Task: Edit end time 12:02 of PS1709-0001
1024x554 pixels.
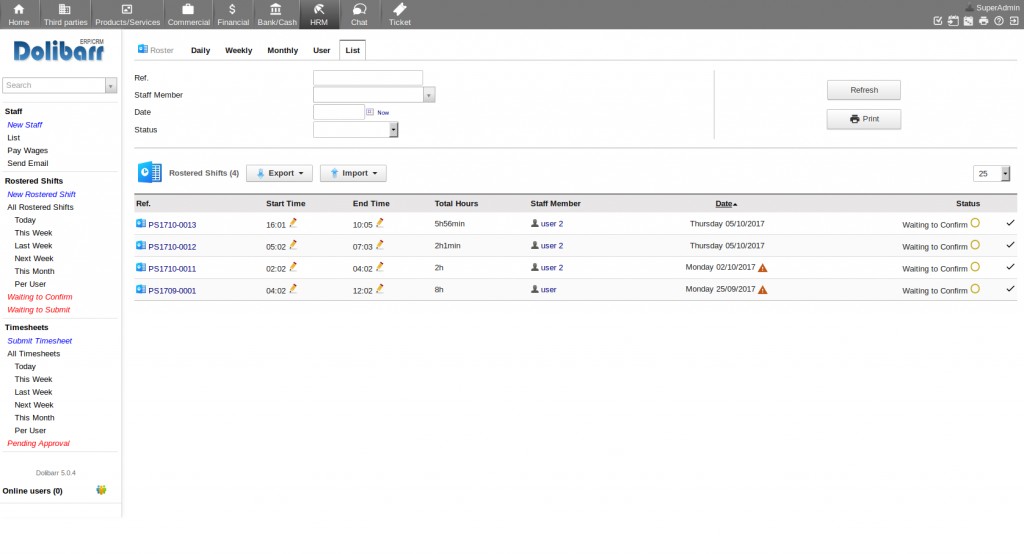Action: [380, 289]
